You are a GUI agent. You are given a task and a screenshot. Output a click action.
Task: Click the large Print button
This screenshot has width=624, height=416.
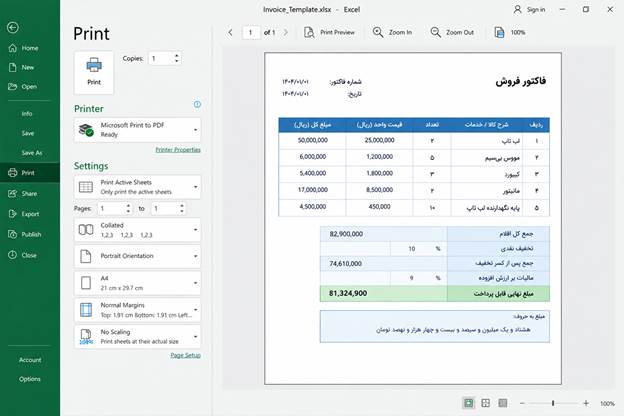94,72
